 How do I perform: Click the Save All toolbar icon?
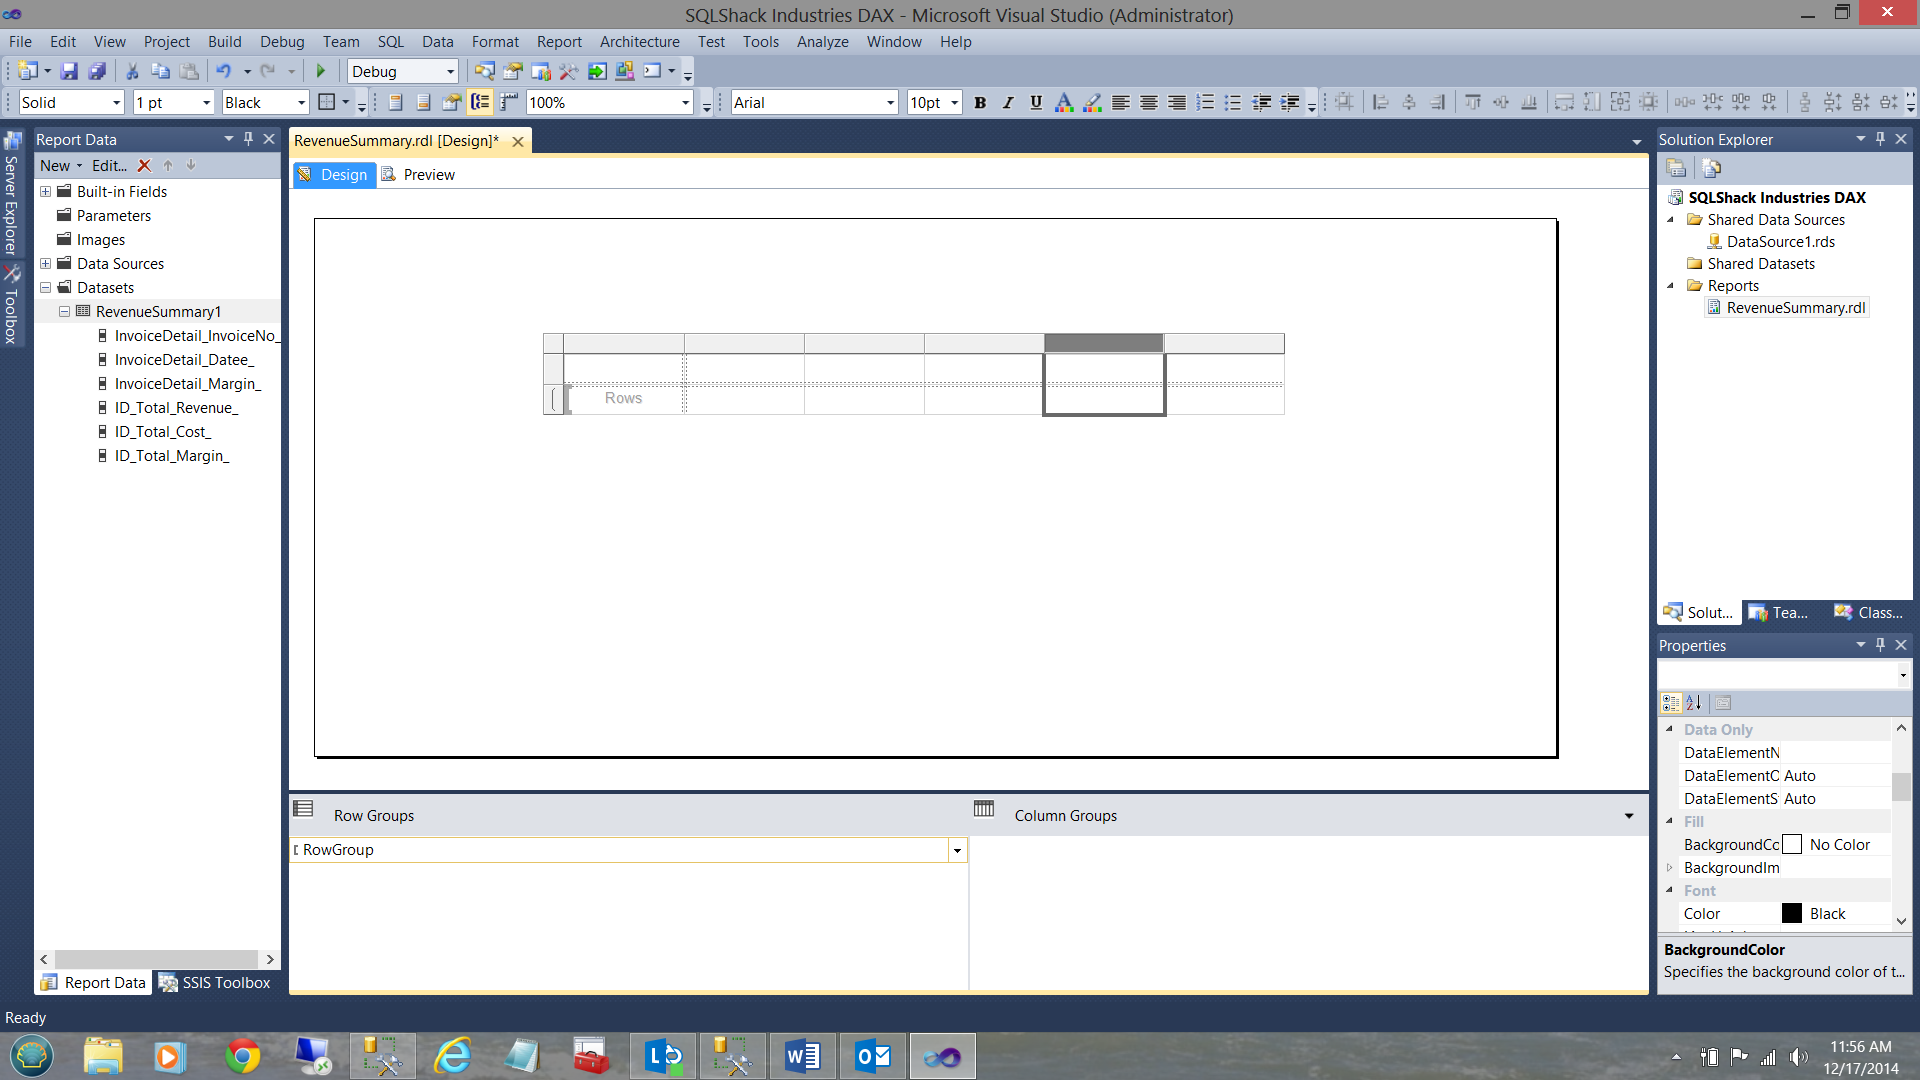(97, 71)
